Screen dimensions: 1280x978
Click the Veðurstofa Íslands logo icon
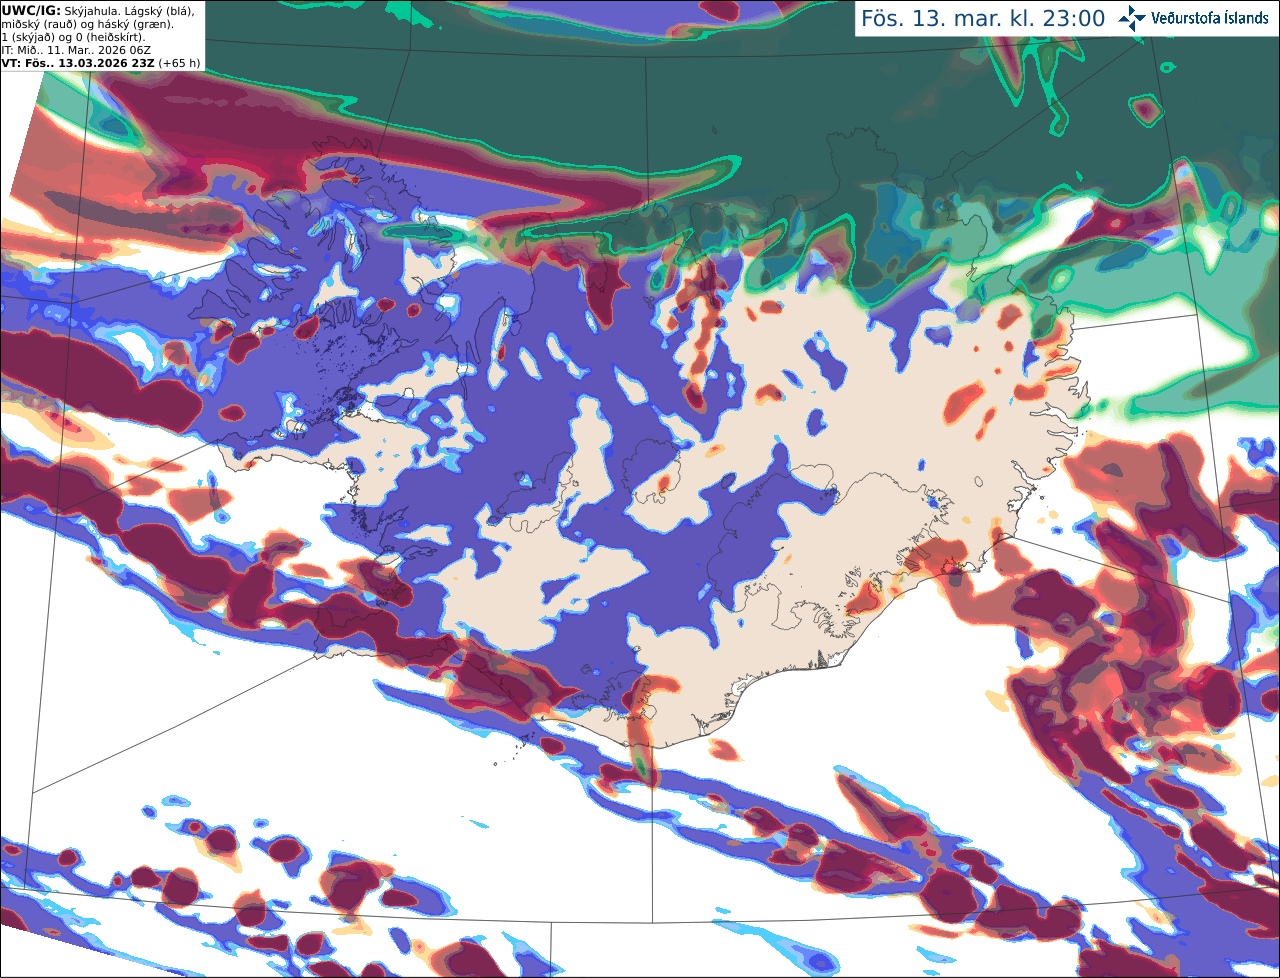1132,18
